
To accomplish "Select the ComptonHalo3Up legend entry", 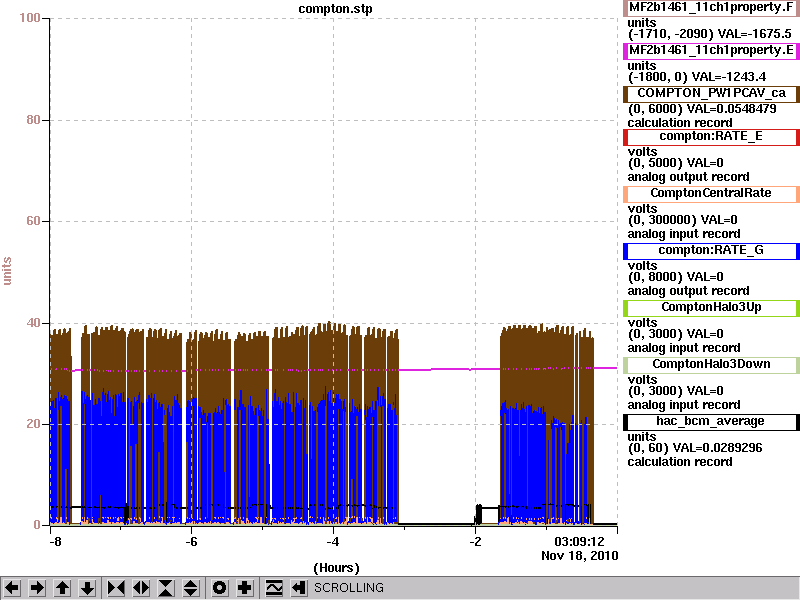I will (x=711, y=308).
